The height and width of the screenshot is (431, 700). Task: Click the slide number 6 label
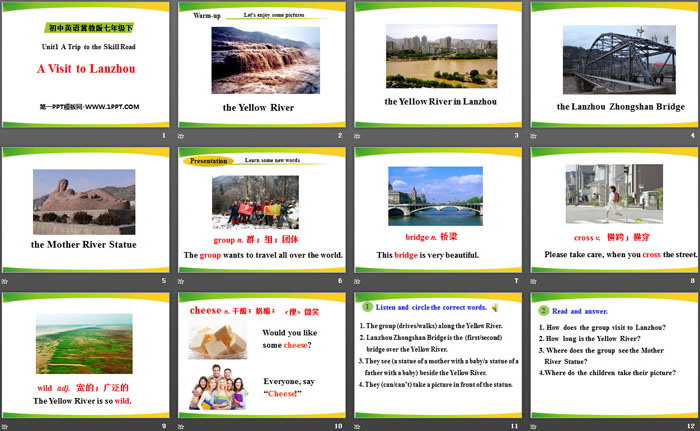[x=340, y=280]
